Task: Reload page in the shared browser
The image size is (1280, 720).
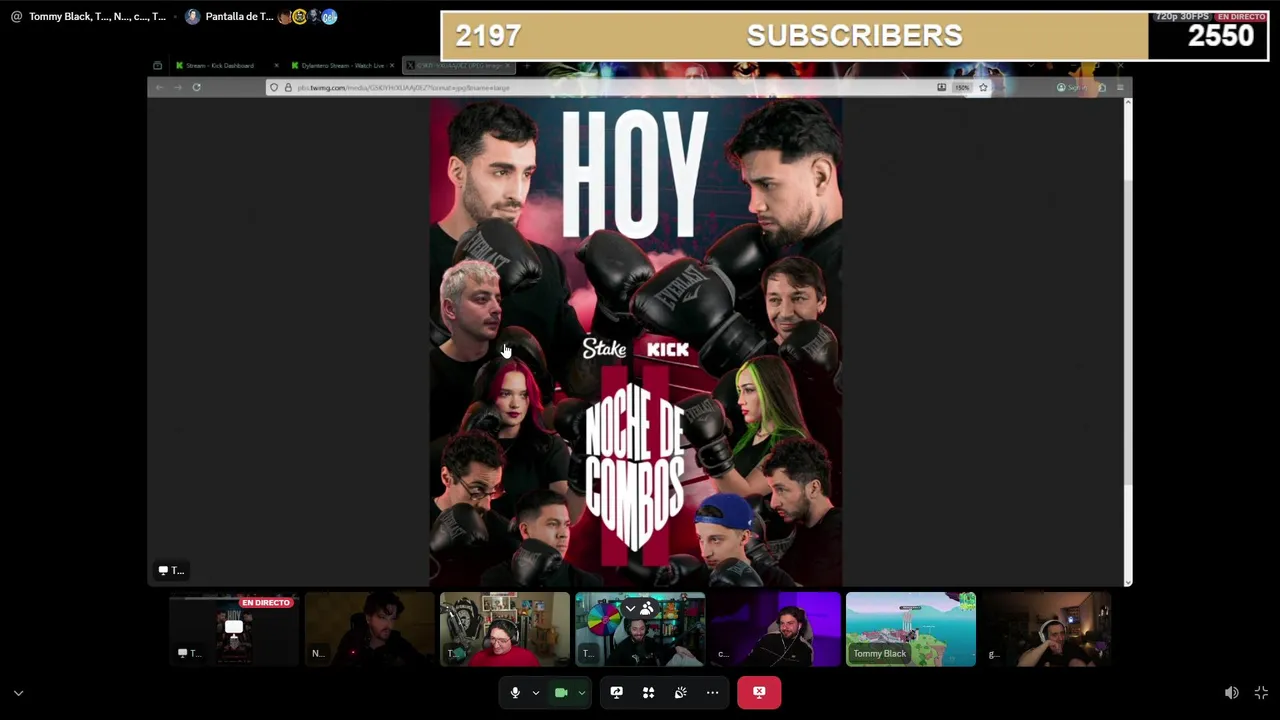Action: coord(196,87)
